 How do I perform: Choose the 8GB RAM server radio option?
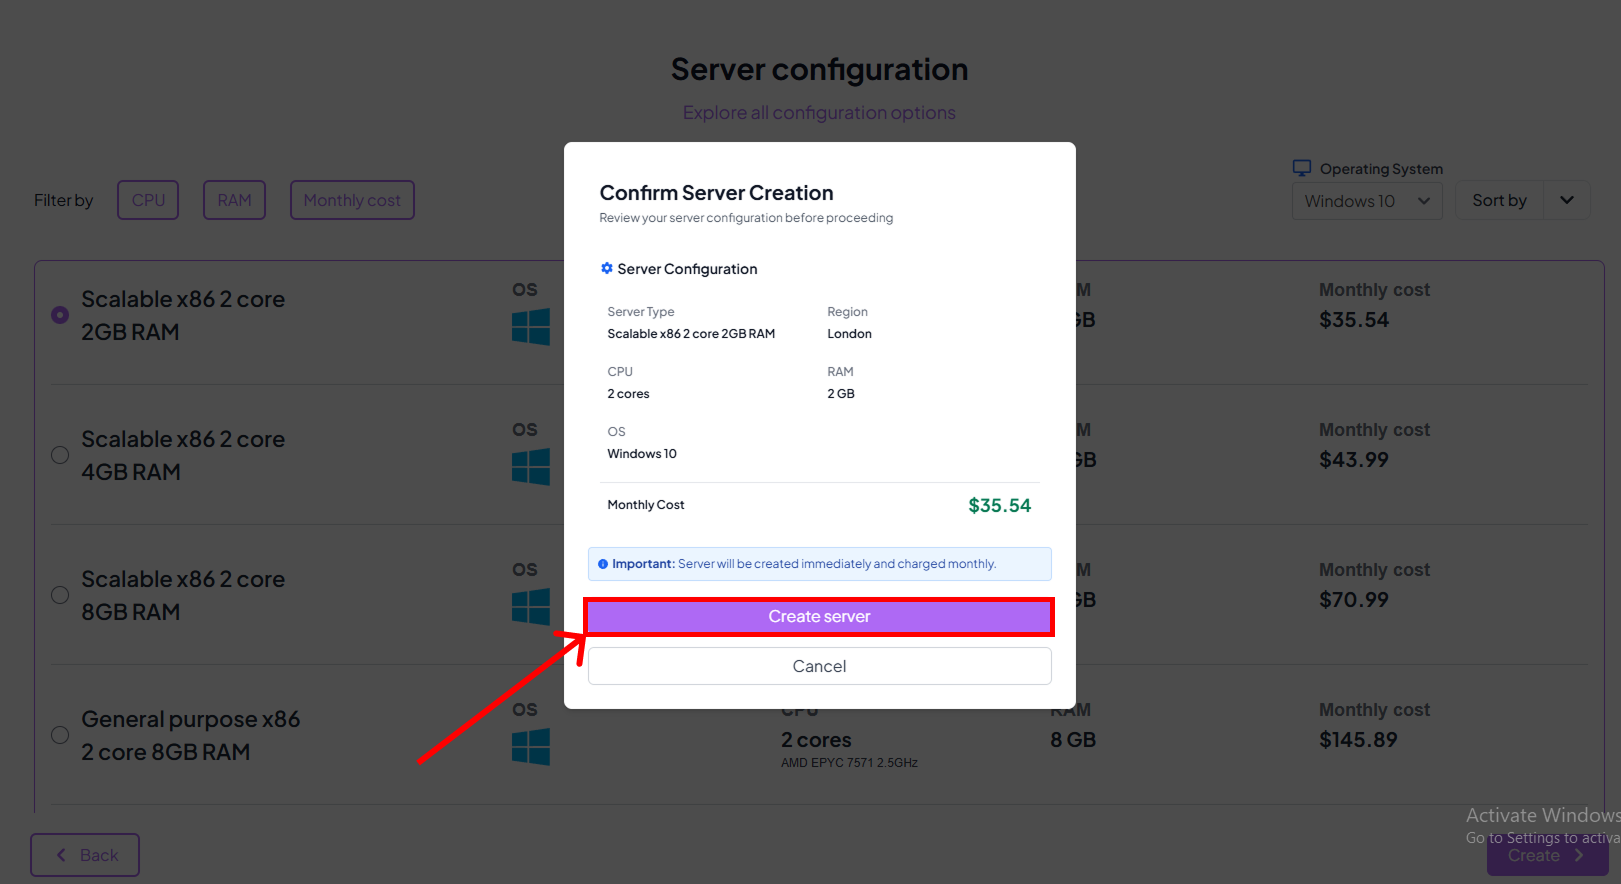click(x=59, y=594)
